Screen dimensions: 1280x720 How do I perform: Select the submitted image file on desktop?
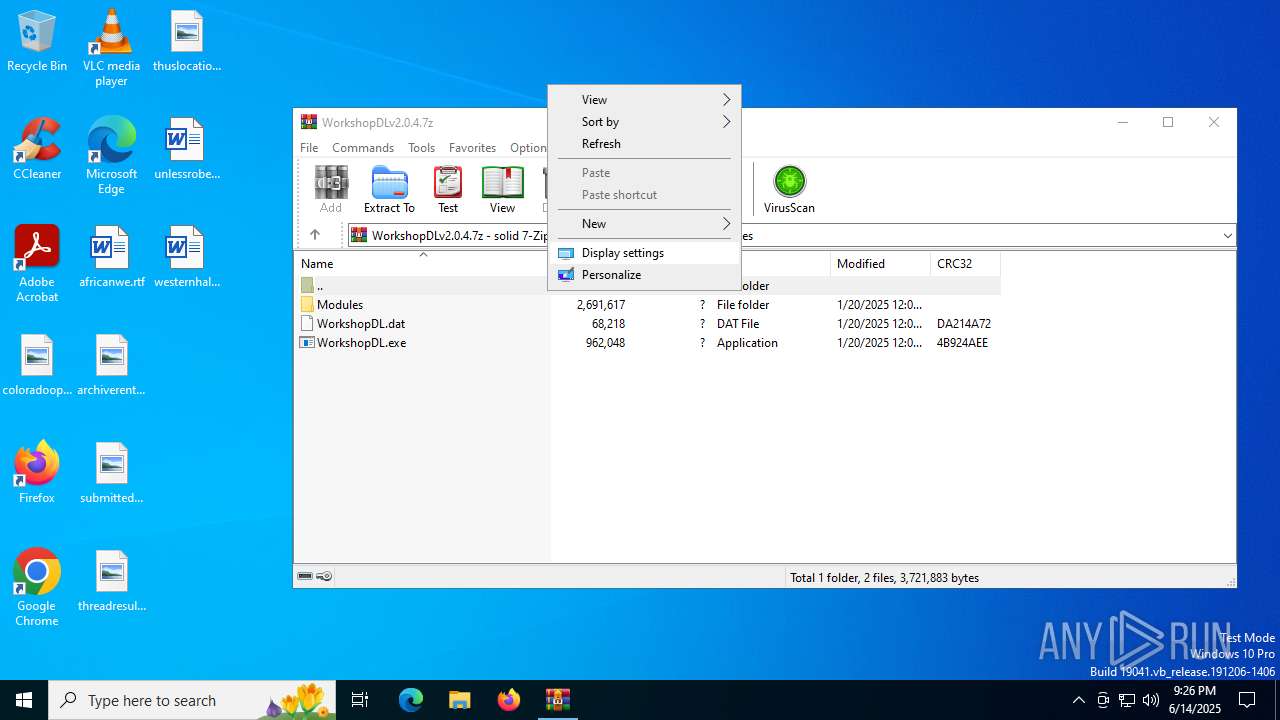click(111, 473)
